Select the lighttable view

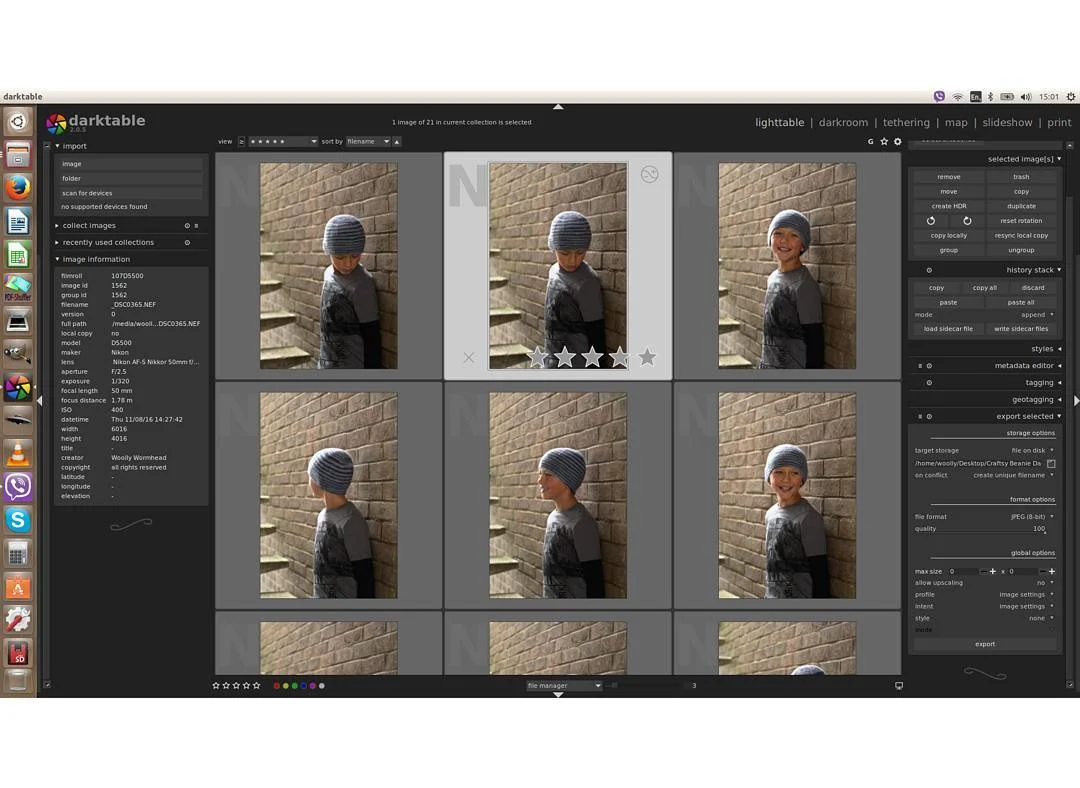779,123
